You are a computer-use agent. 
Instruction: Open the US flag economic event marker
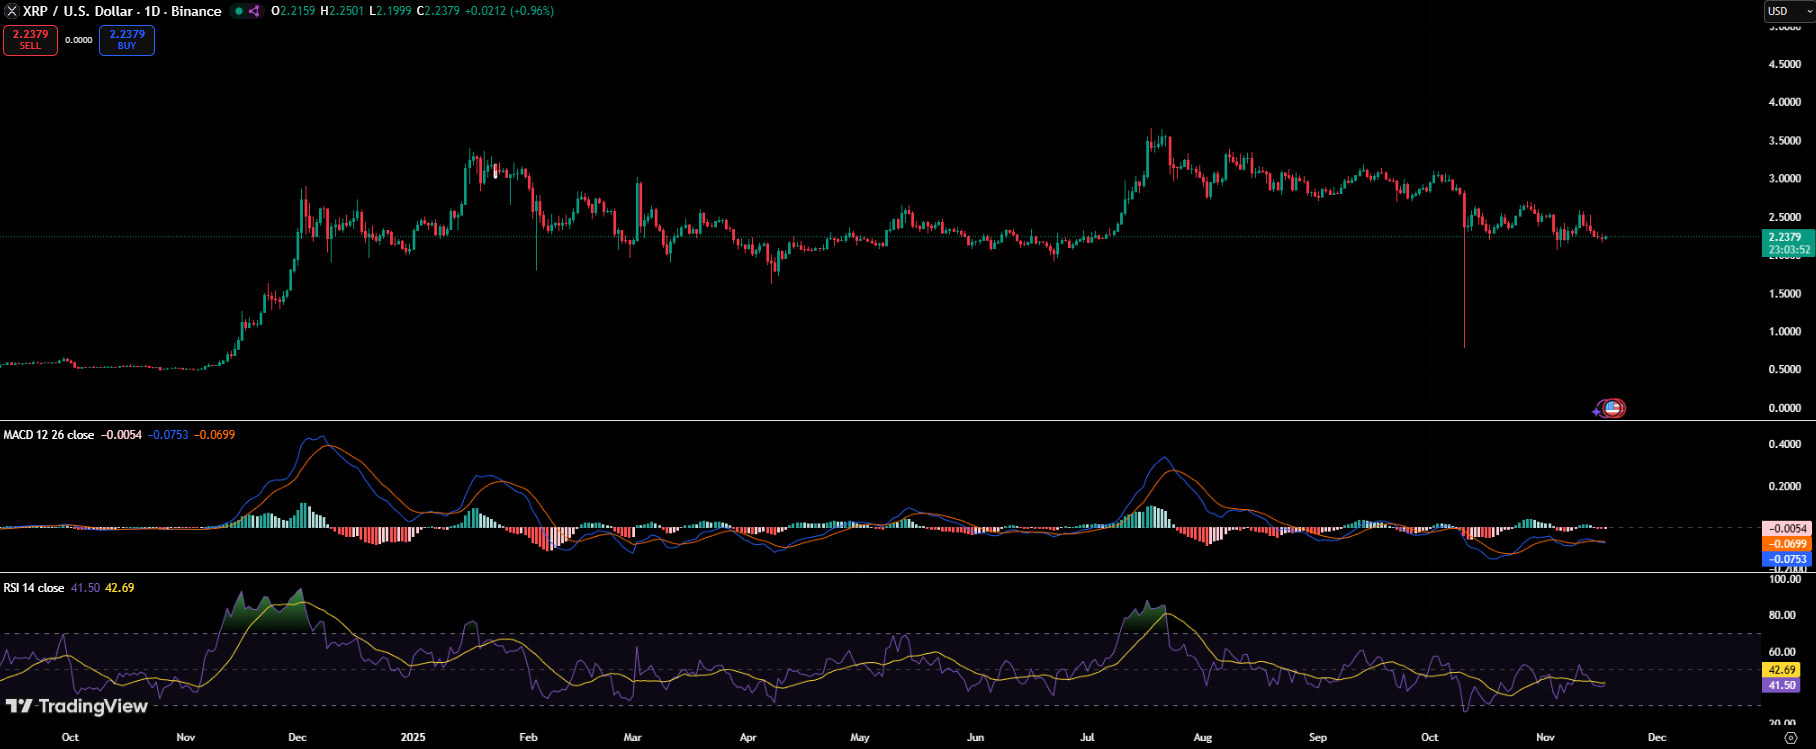[x=1612, y=408]
